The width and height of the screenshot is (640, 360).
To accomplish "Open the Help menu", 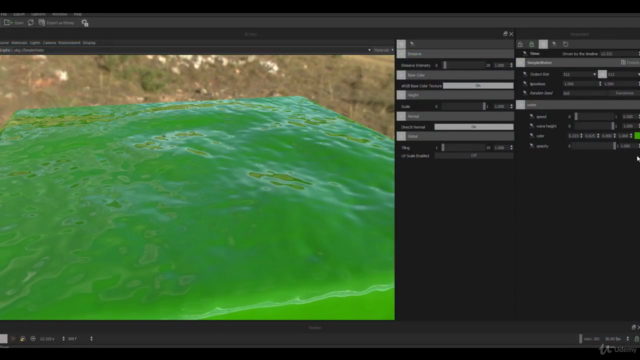I will point(78,14).
